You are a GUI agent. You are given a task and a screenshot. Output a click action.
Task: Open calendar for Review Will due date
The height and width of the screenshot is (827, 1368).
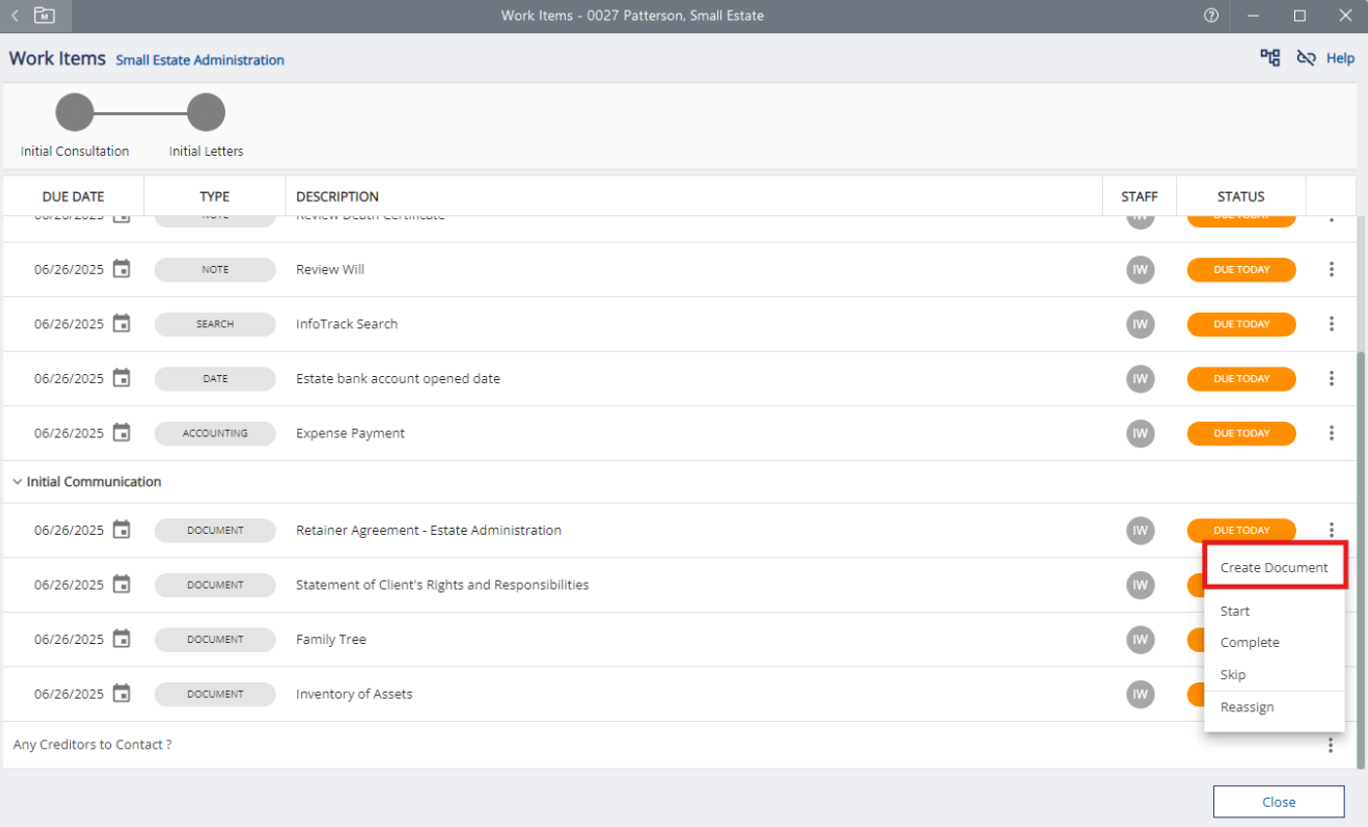tap(121, 269)
